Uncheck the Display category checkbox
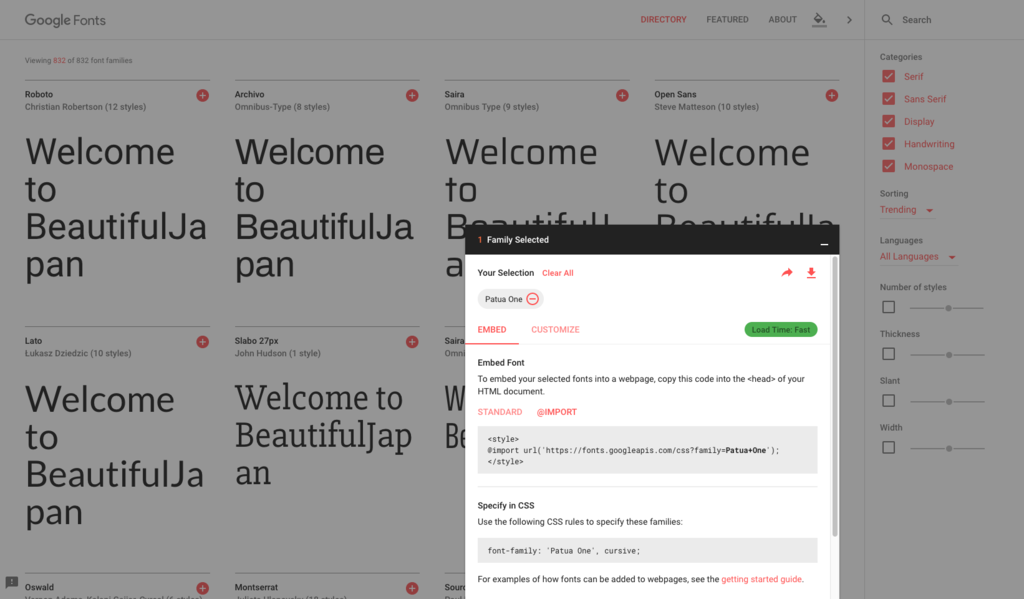This screenshot has height=599, width=1024. (888, 121)
